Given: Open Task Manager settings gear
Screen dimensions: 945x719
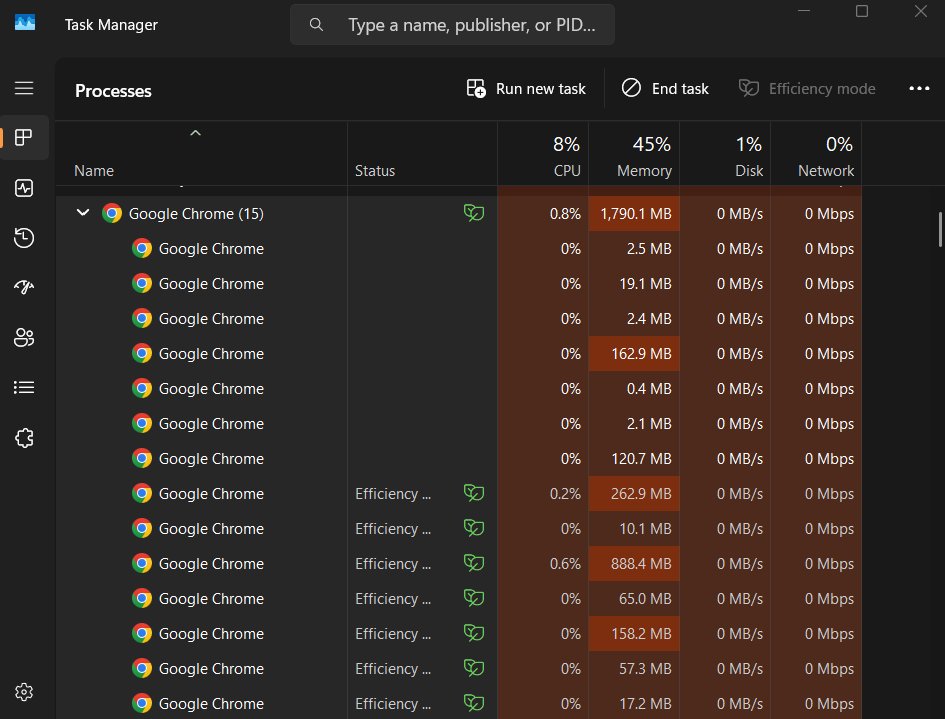Looking at the screenshot, I should tap(24, 692).
